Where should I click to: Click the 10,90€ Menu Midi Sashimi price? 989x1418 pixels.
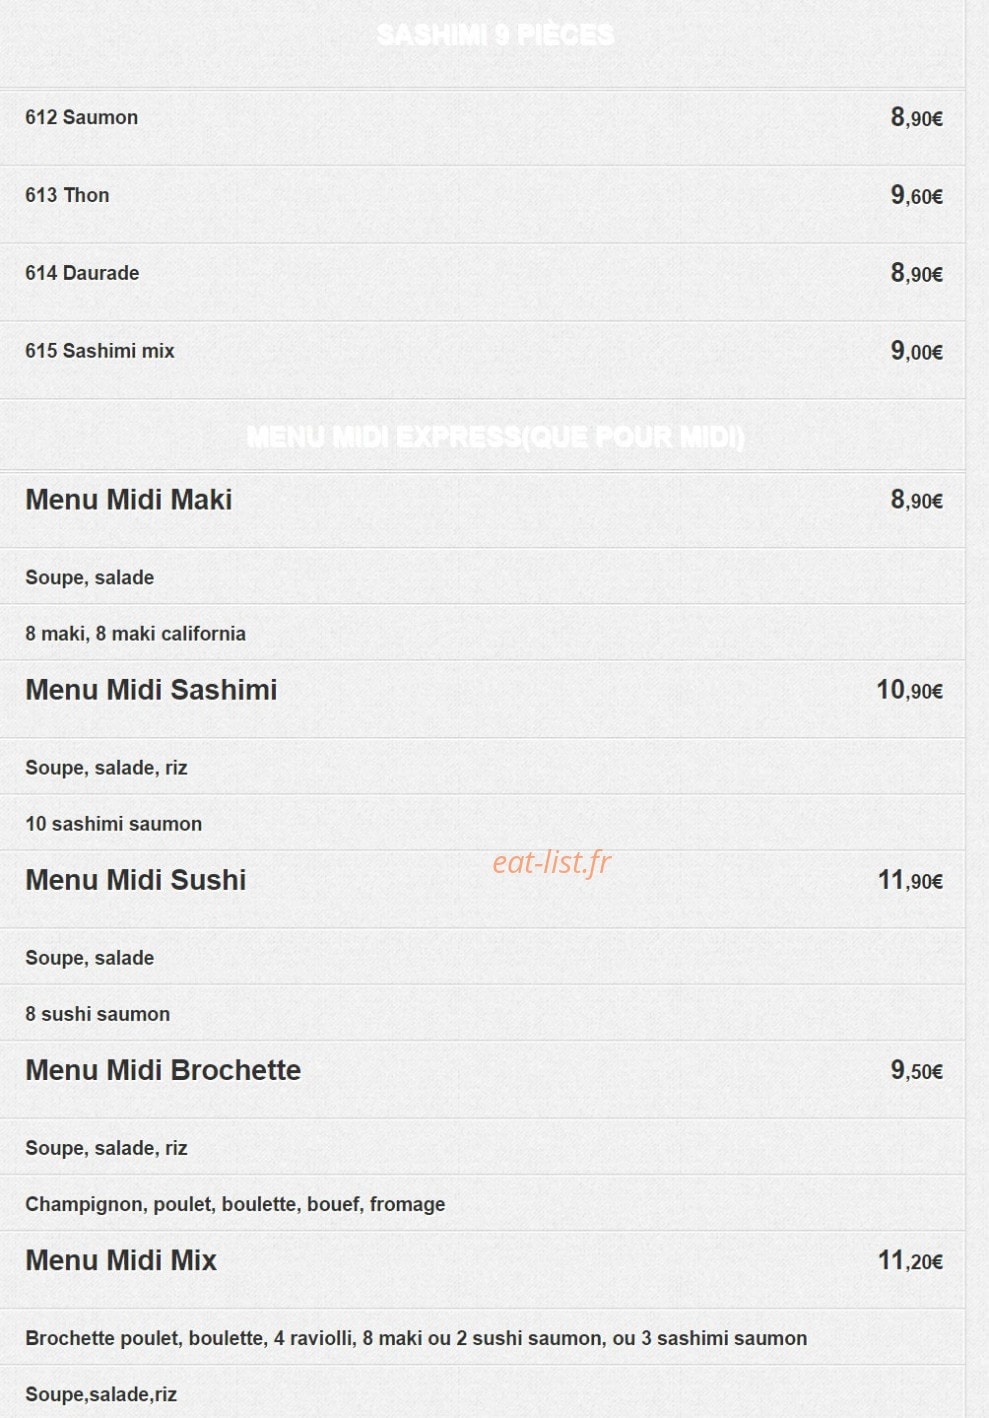click(910, 690)
